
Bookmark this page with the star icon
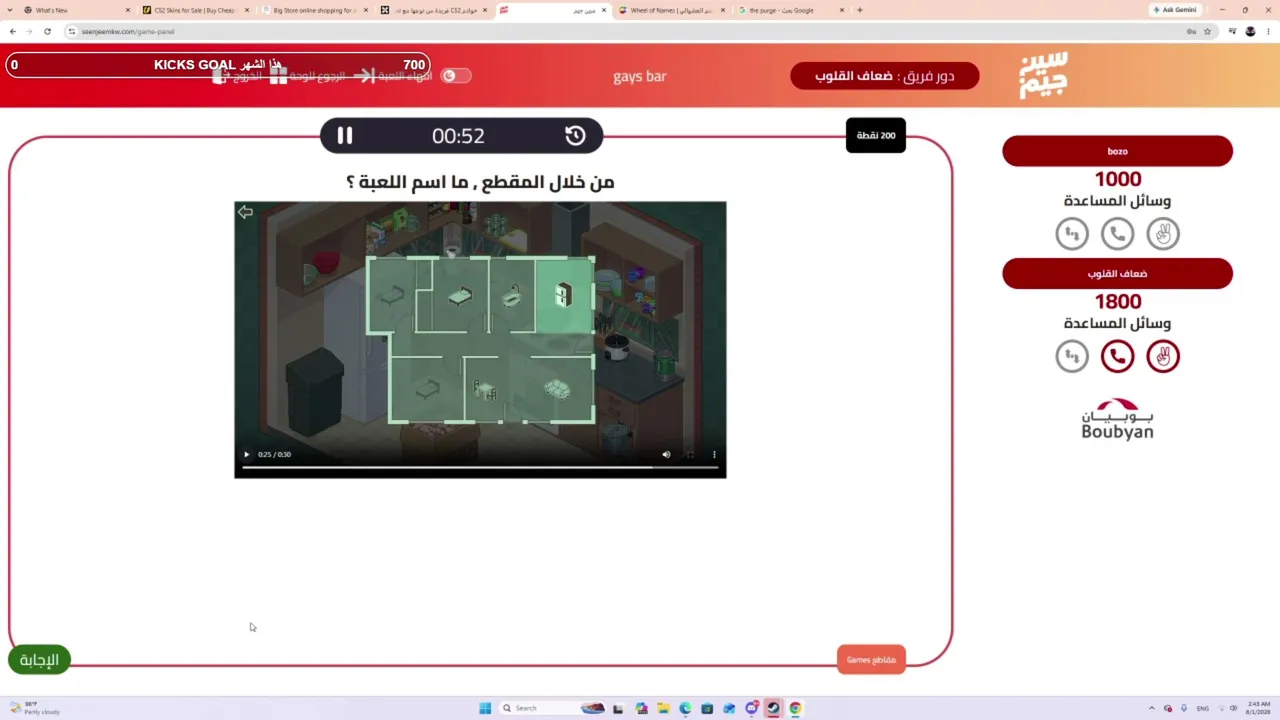pos(1207,31)
